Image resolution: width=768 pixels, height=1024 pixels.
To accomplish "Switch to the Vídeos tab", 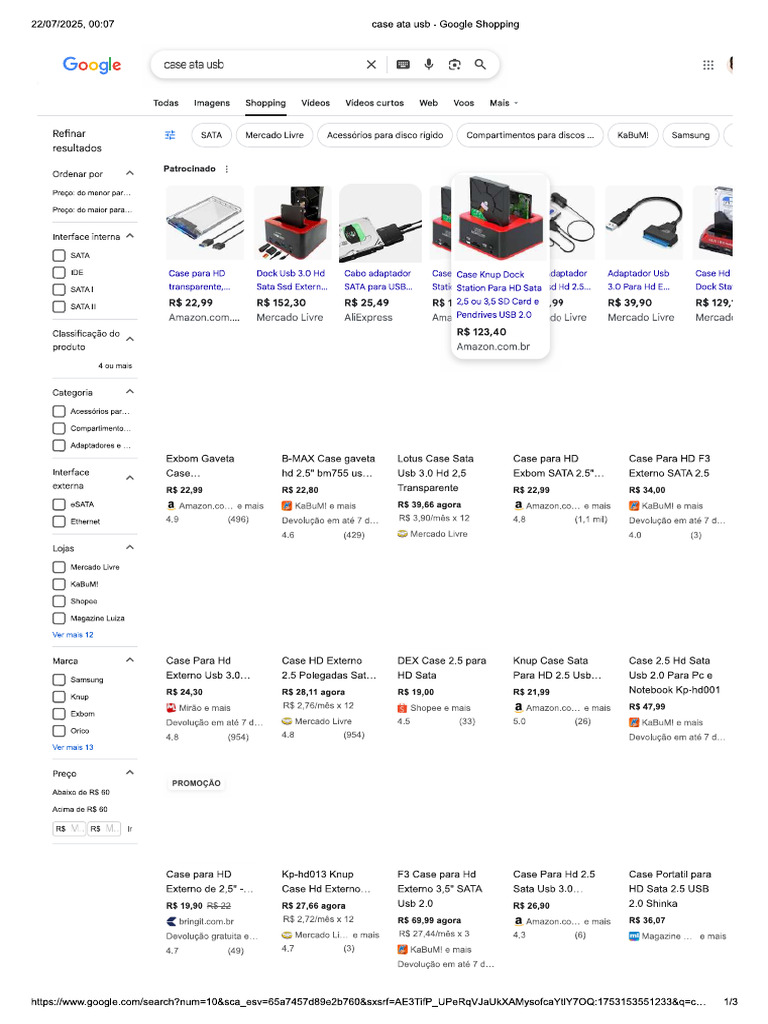I will 315,103.
